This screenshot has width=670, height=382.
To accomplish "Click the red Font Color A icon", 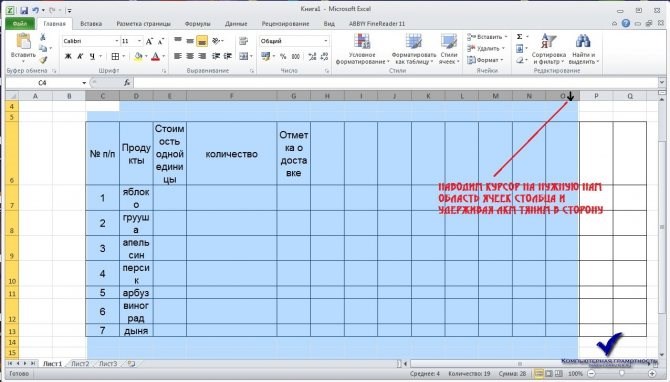I will 156,56.
